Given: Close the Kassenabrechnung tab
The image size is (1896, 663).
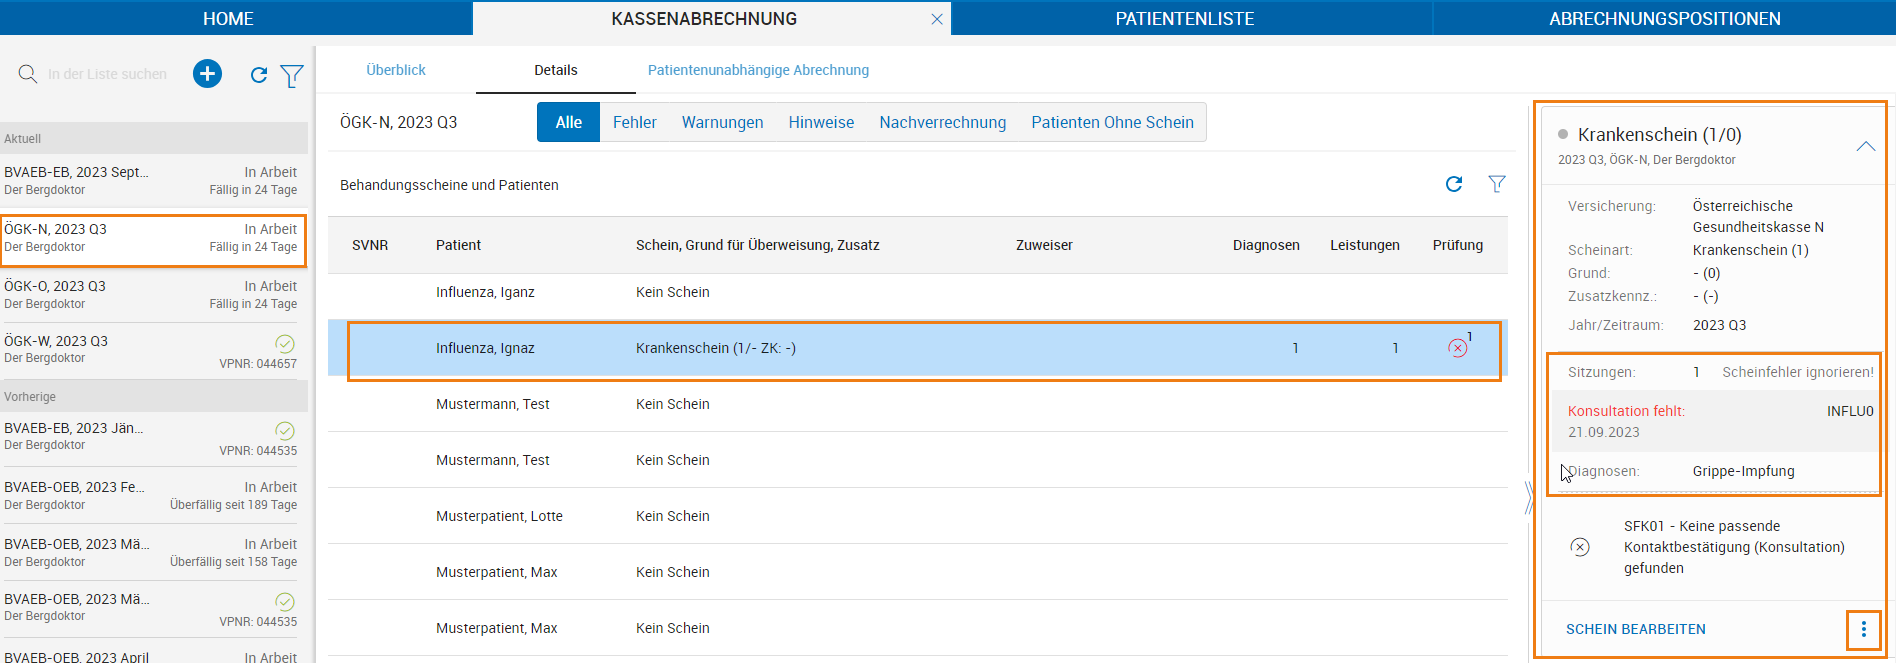Looking at the screenshot, I should pyautogui.click(x=937, y=19).
